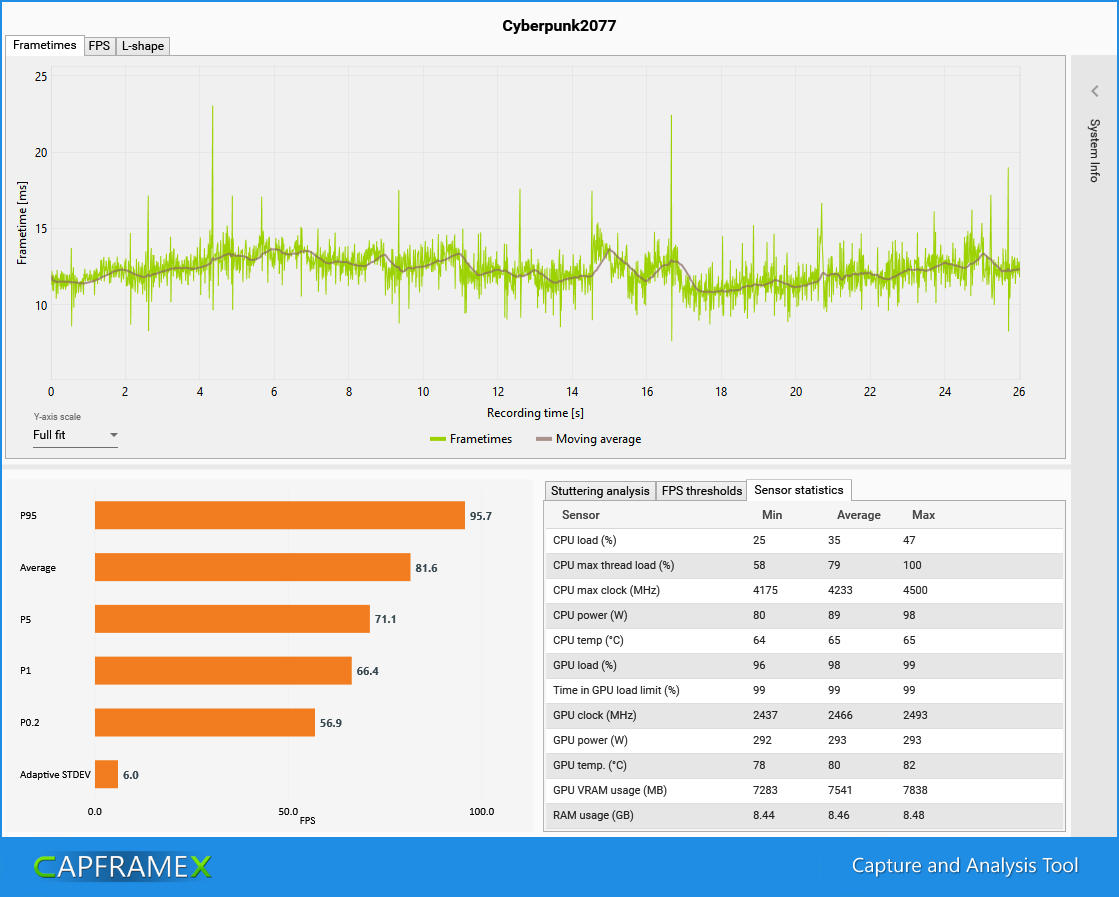Select the CPU temp (°C) row
The image size is (1119, 897).
click(x=804, y=640)
